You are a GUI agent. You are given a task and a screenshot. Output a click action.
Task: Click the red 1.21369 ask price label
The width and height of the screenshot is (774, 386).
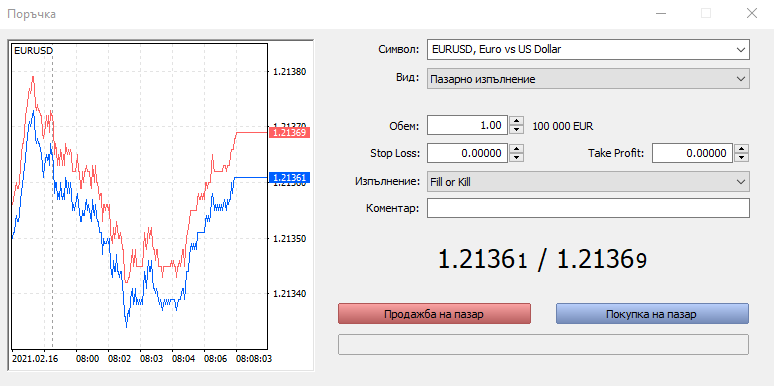click(x=289, y=132)
